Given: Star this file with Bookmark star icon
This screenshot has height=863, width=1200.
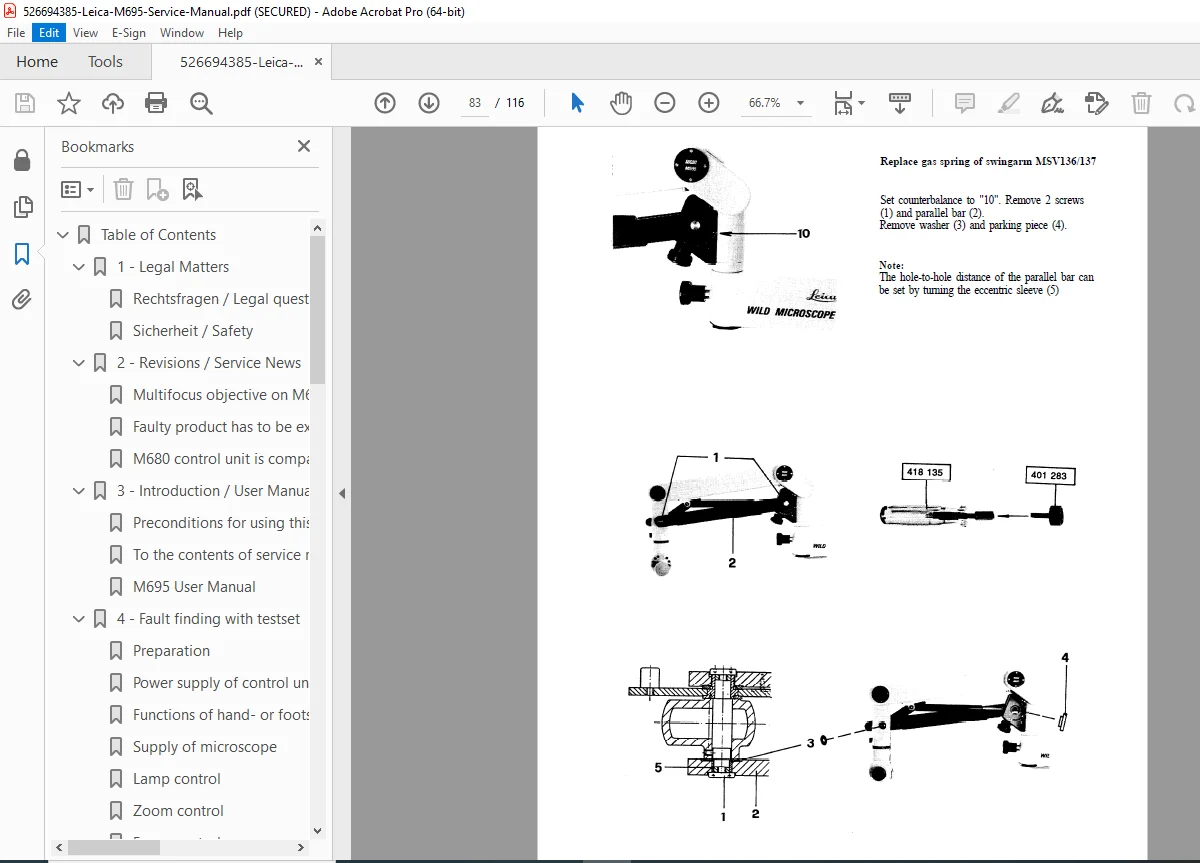Looking at the screenshot, I should pyautogui.click(x=68, y=103).
